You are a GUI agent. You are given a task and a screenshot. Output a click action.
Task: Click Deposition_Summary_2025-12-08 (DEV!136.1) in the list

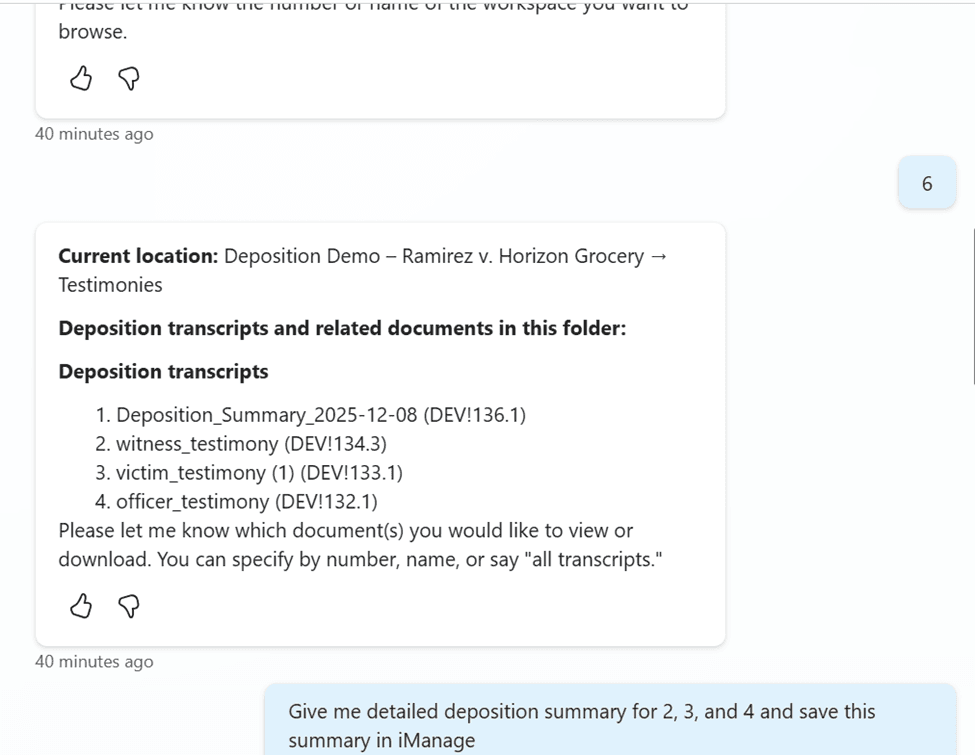(x=320, y=415)
